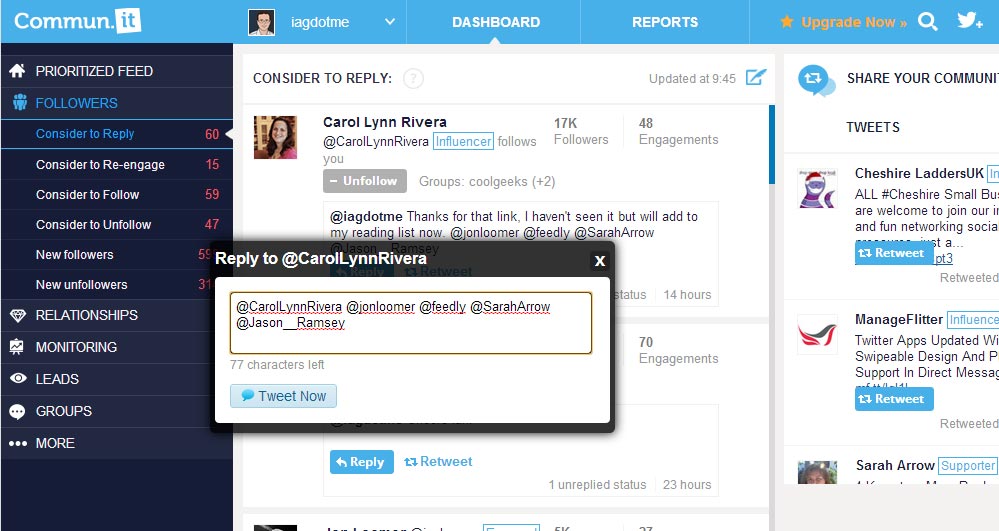Open Cheshire LaddersUK name link

[x=919, y=173]
